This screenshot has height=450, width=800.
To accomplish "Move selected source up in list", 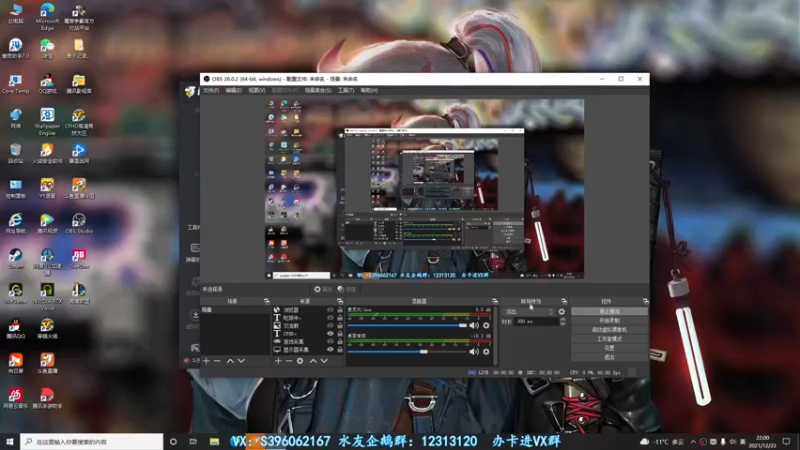I will pos(313,361).
